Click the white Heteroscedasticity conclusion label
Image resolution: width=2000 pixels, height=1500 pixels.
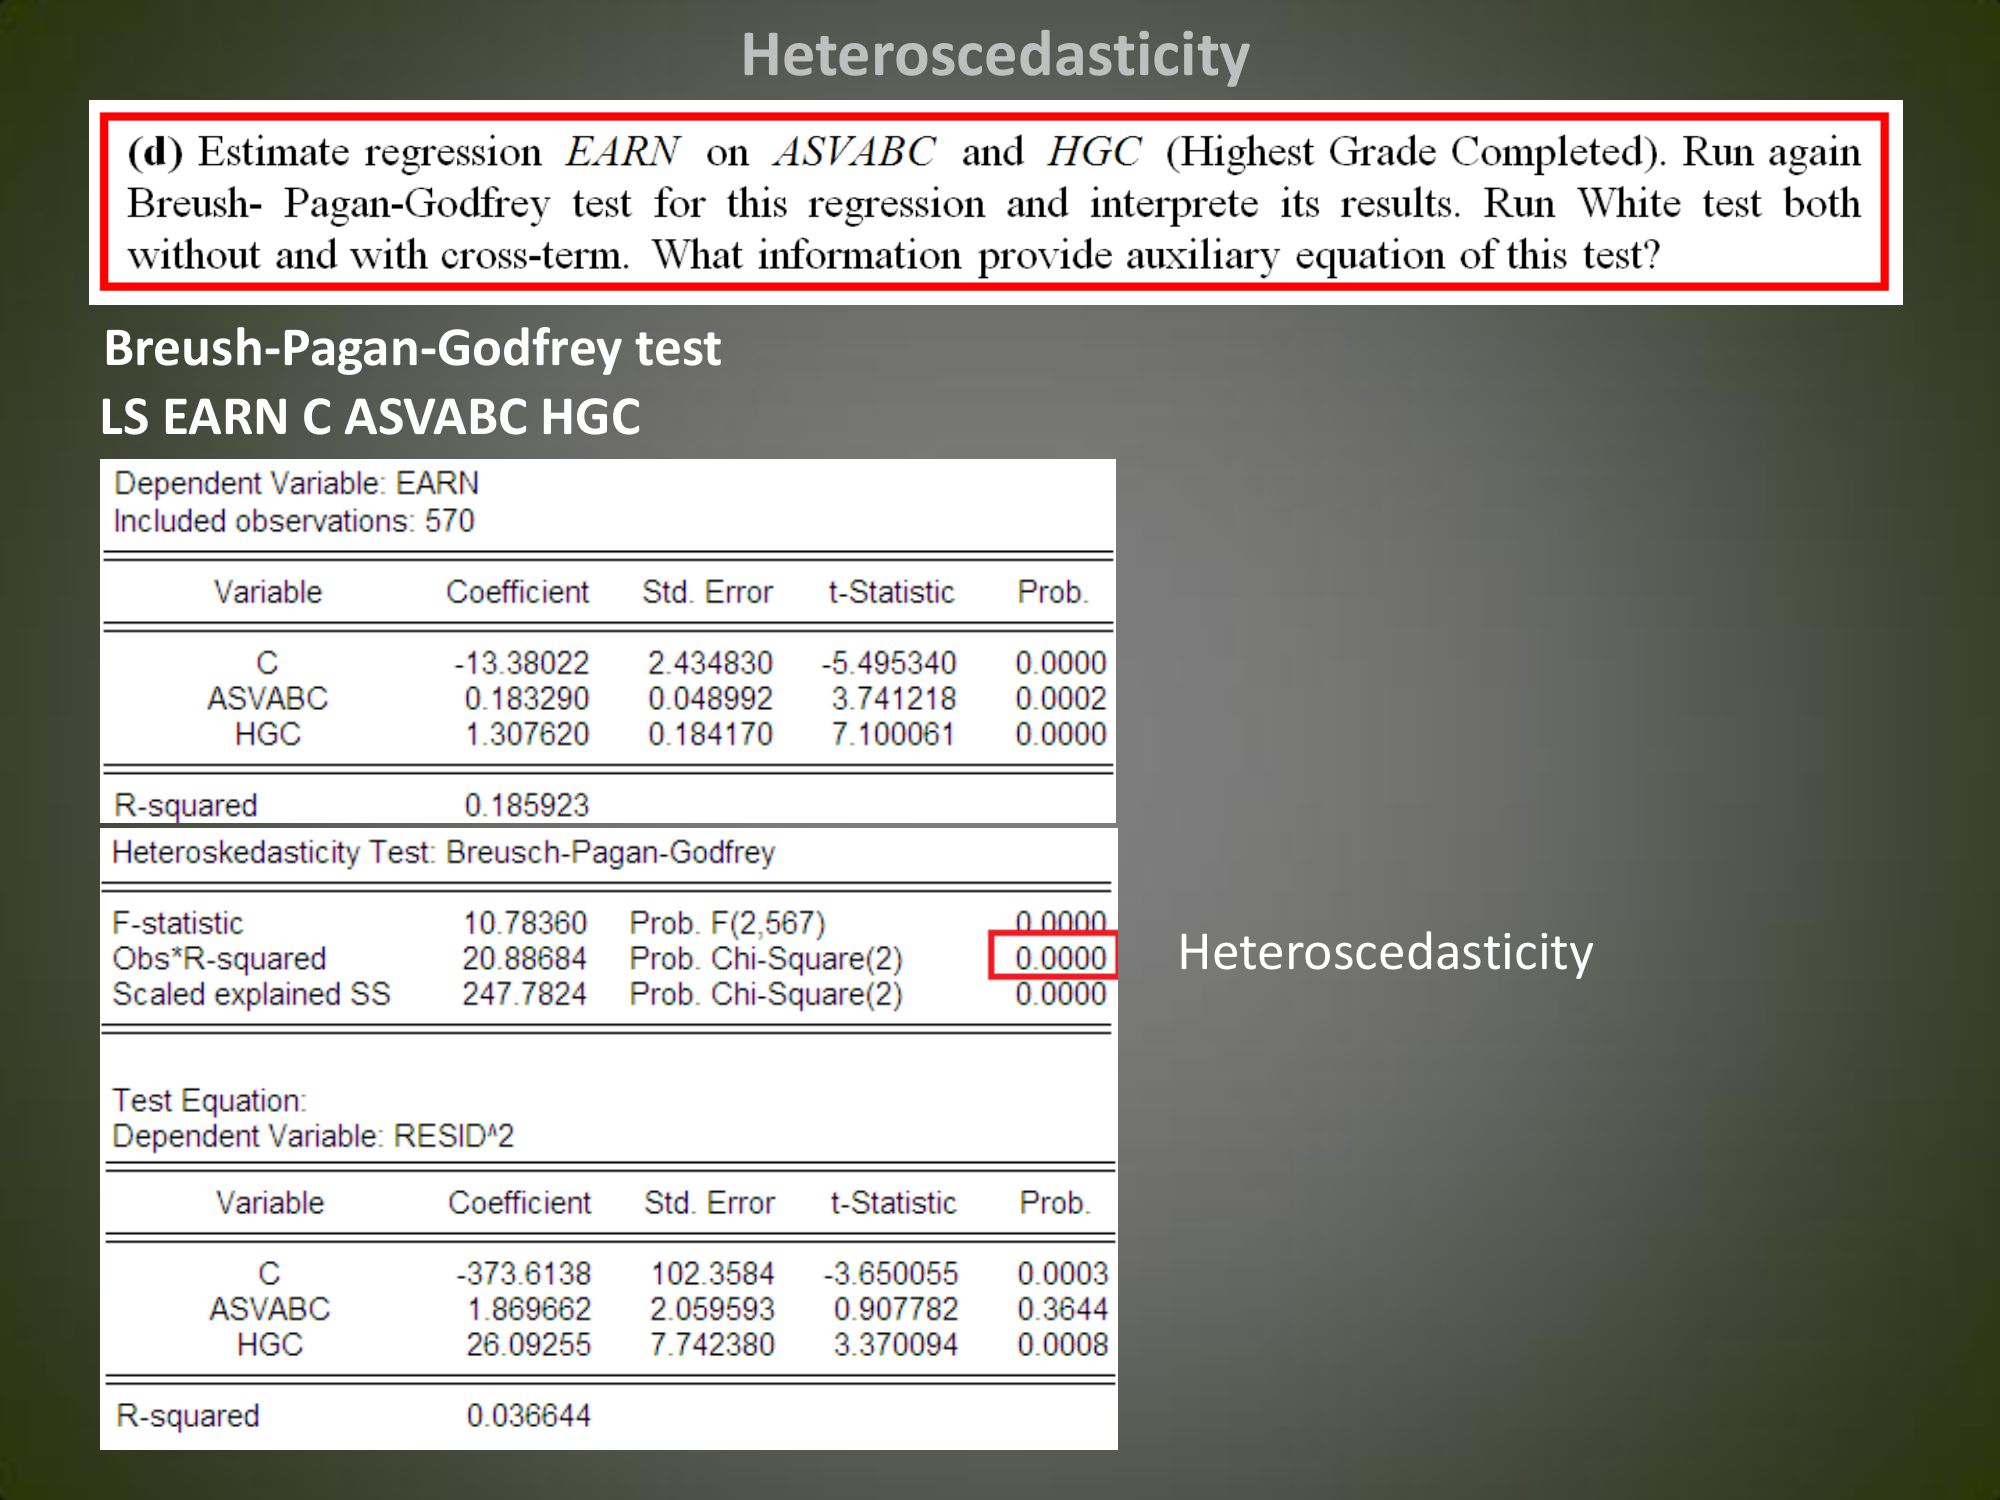pos(1385,952)
